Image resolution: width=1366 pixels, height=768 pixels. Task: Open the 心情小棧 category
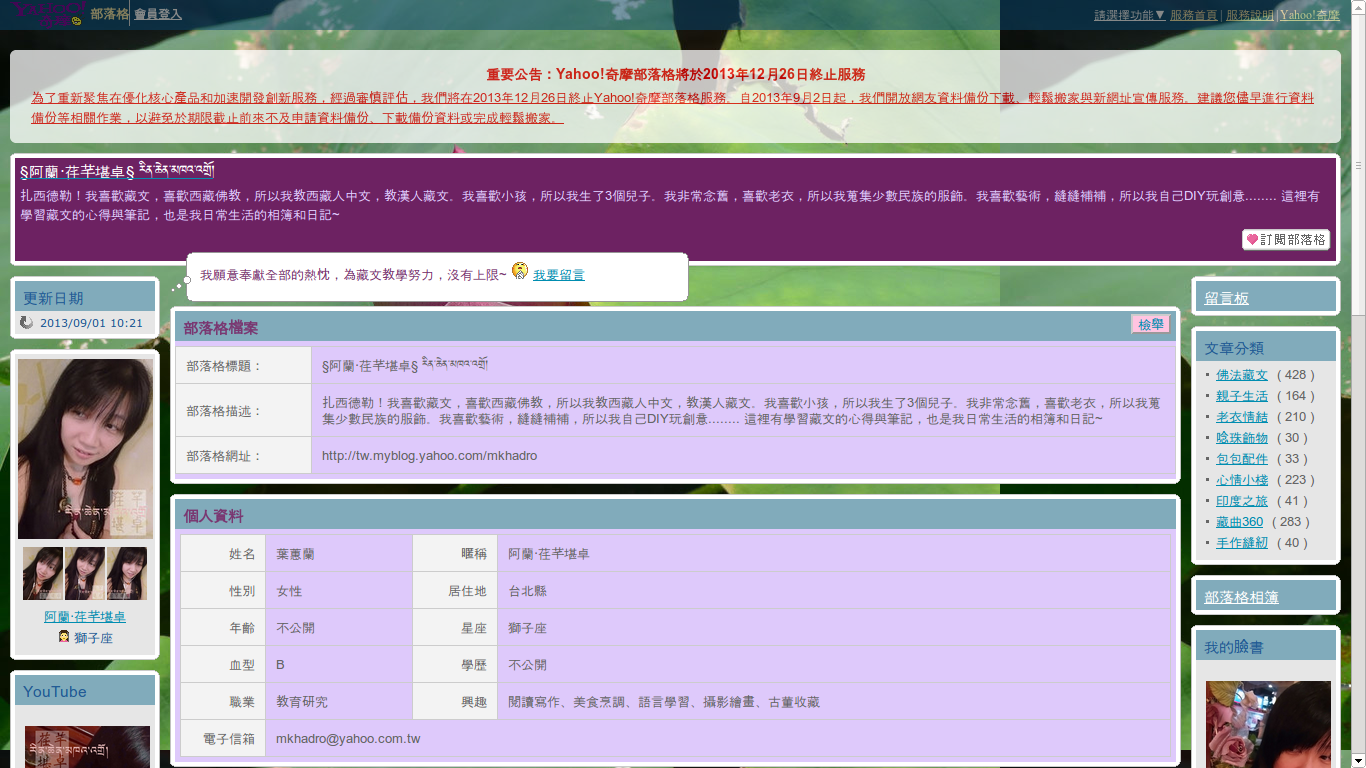pyautogui.click(x=1241, y=480)
